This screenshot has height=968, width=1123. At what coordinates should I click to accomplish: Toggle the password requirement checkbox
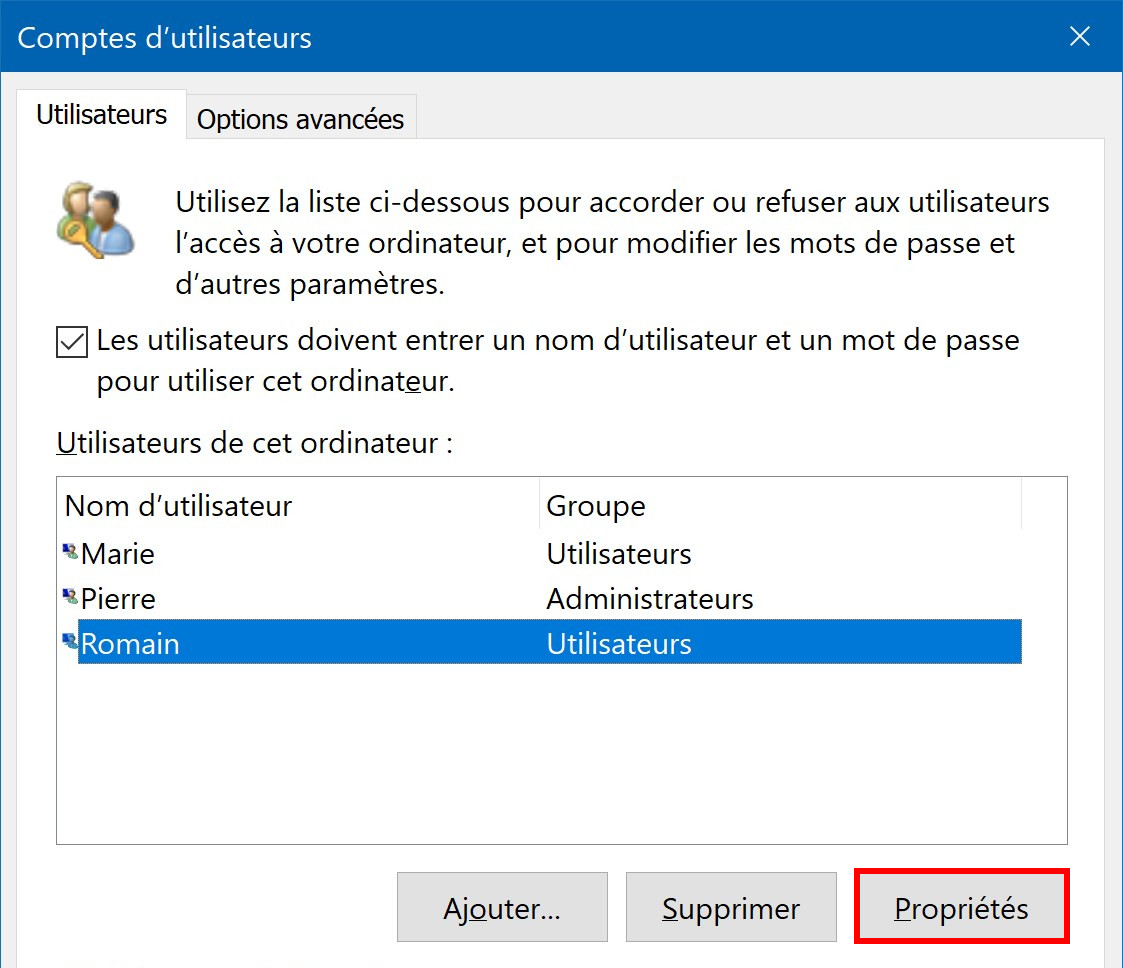click(x=72, y=342)
